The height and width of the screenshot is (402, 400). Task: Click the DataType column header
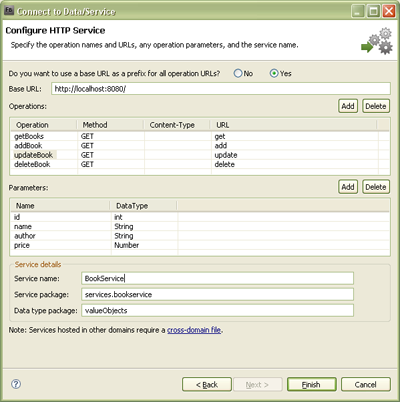point(143,206)
